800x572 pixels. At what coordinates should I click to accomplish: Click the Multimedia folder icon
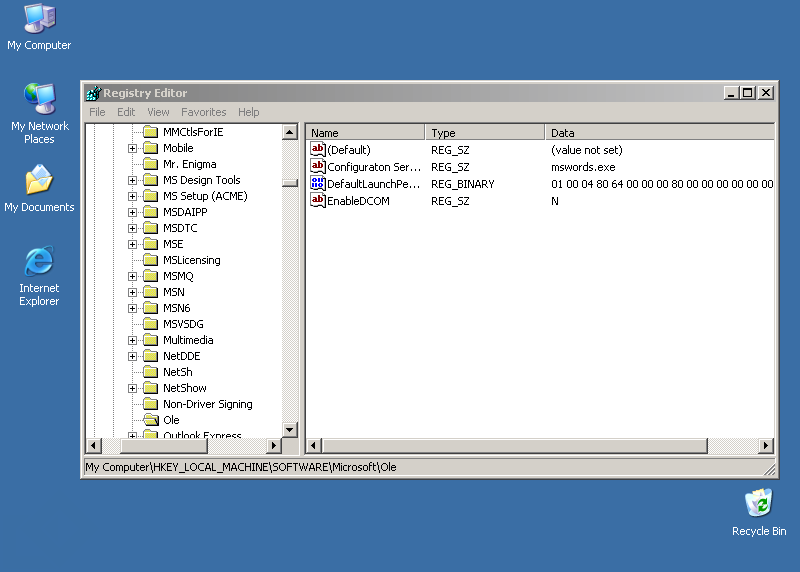coord(151,340)
